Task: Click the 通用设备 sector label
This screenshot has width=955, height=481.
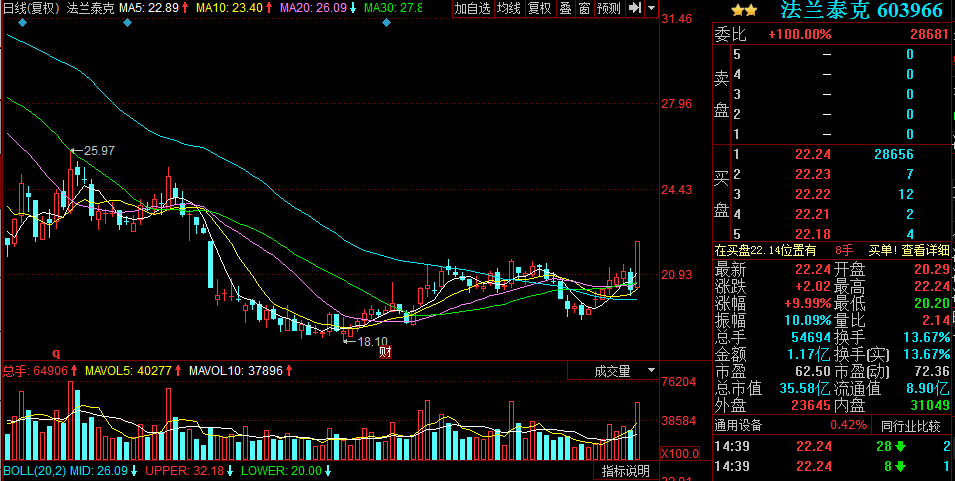Action: [x=739, y=426]
